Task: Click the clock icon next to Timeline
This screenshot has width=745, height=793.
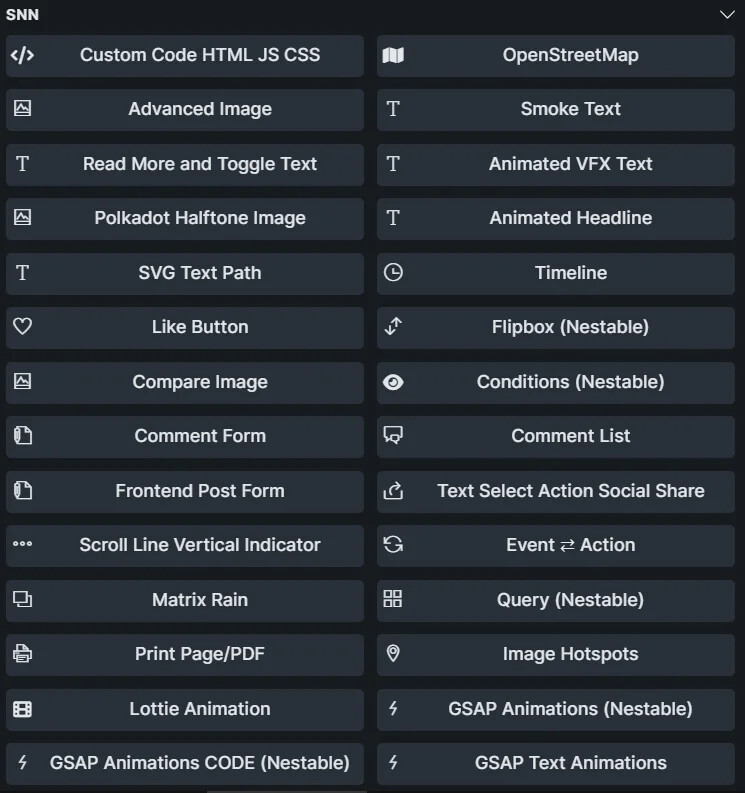Action: [393, 272]
